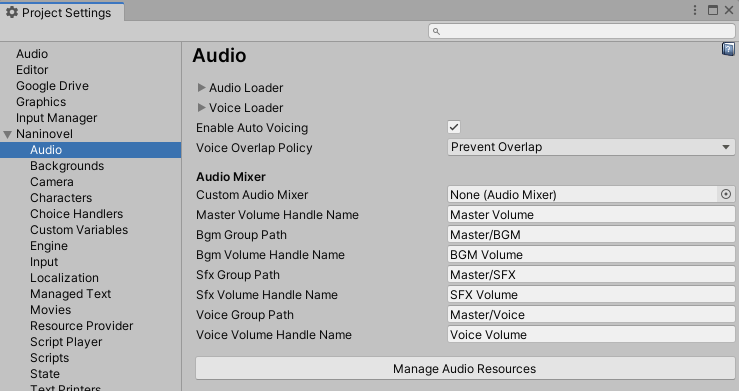739x391 pixels.
Task: Open Custom Variables under Naninovel
Action: [x=79, y=230]
